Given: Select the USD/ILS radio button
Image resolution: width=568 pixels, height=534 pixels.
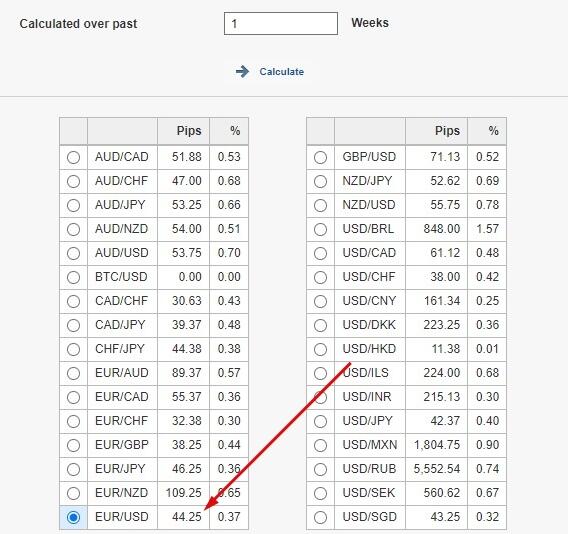Looking at the screenshot, I should [x=320, y=374].
